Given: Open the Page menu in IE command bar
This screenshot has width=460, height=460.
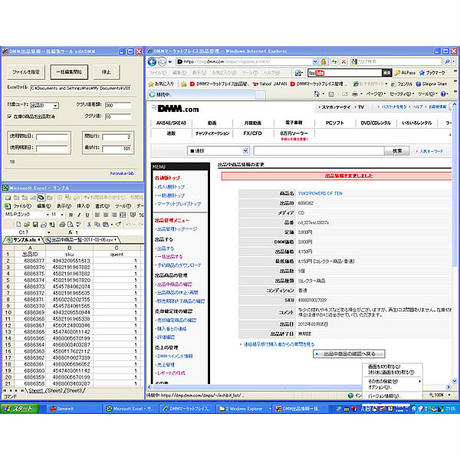Looking at the screenshot, I should [376, 94].
